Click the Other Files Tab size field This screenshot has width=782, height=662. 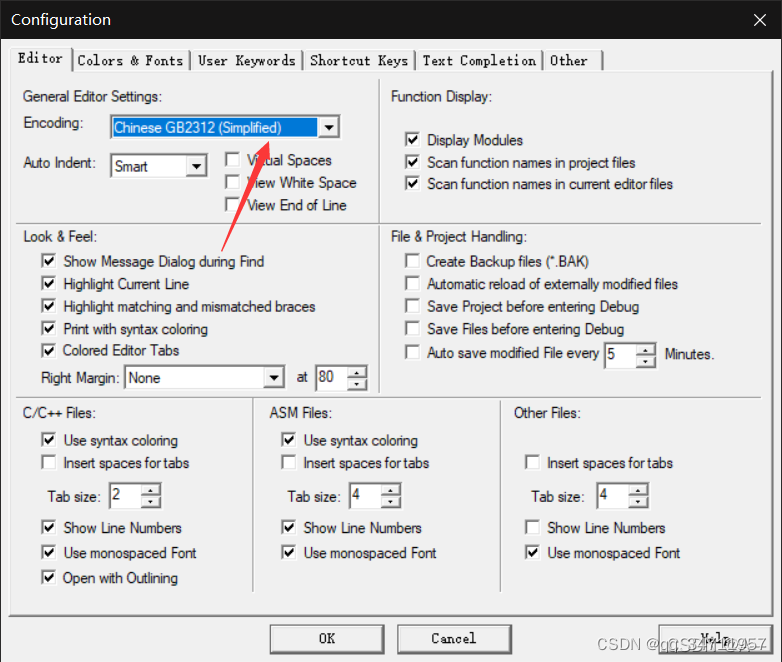click(613, 495)
